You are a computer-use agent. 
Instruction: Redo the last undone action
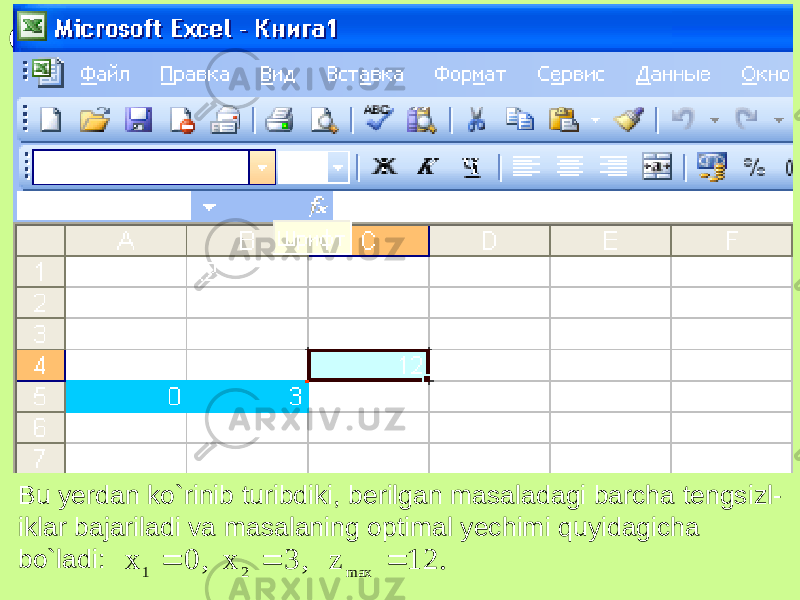[x=746, y=120]
